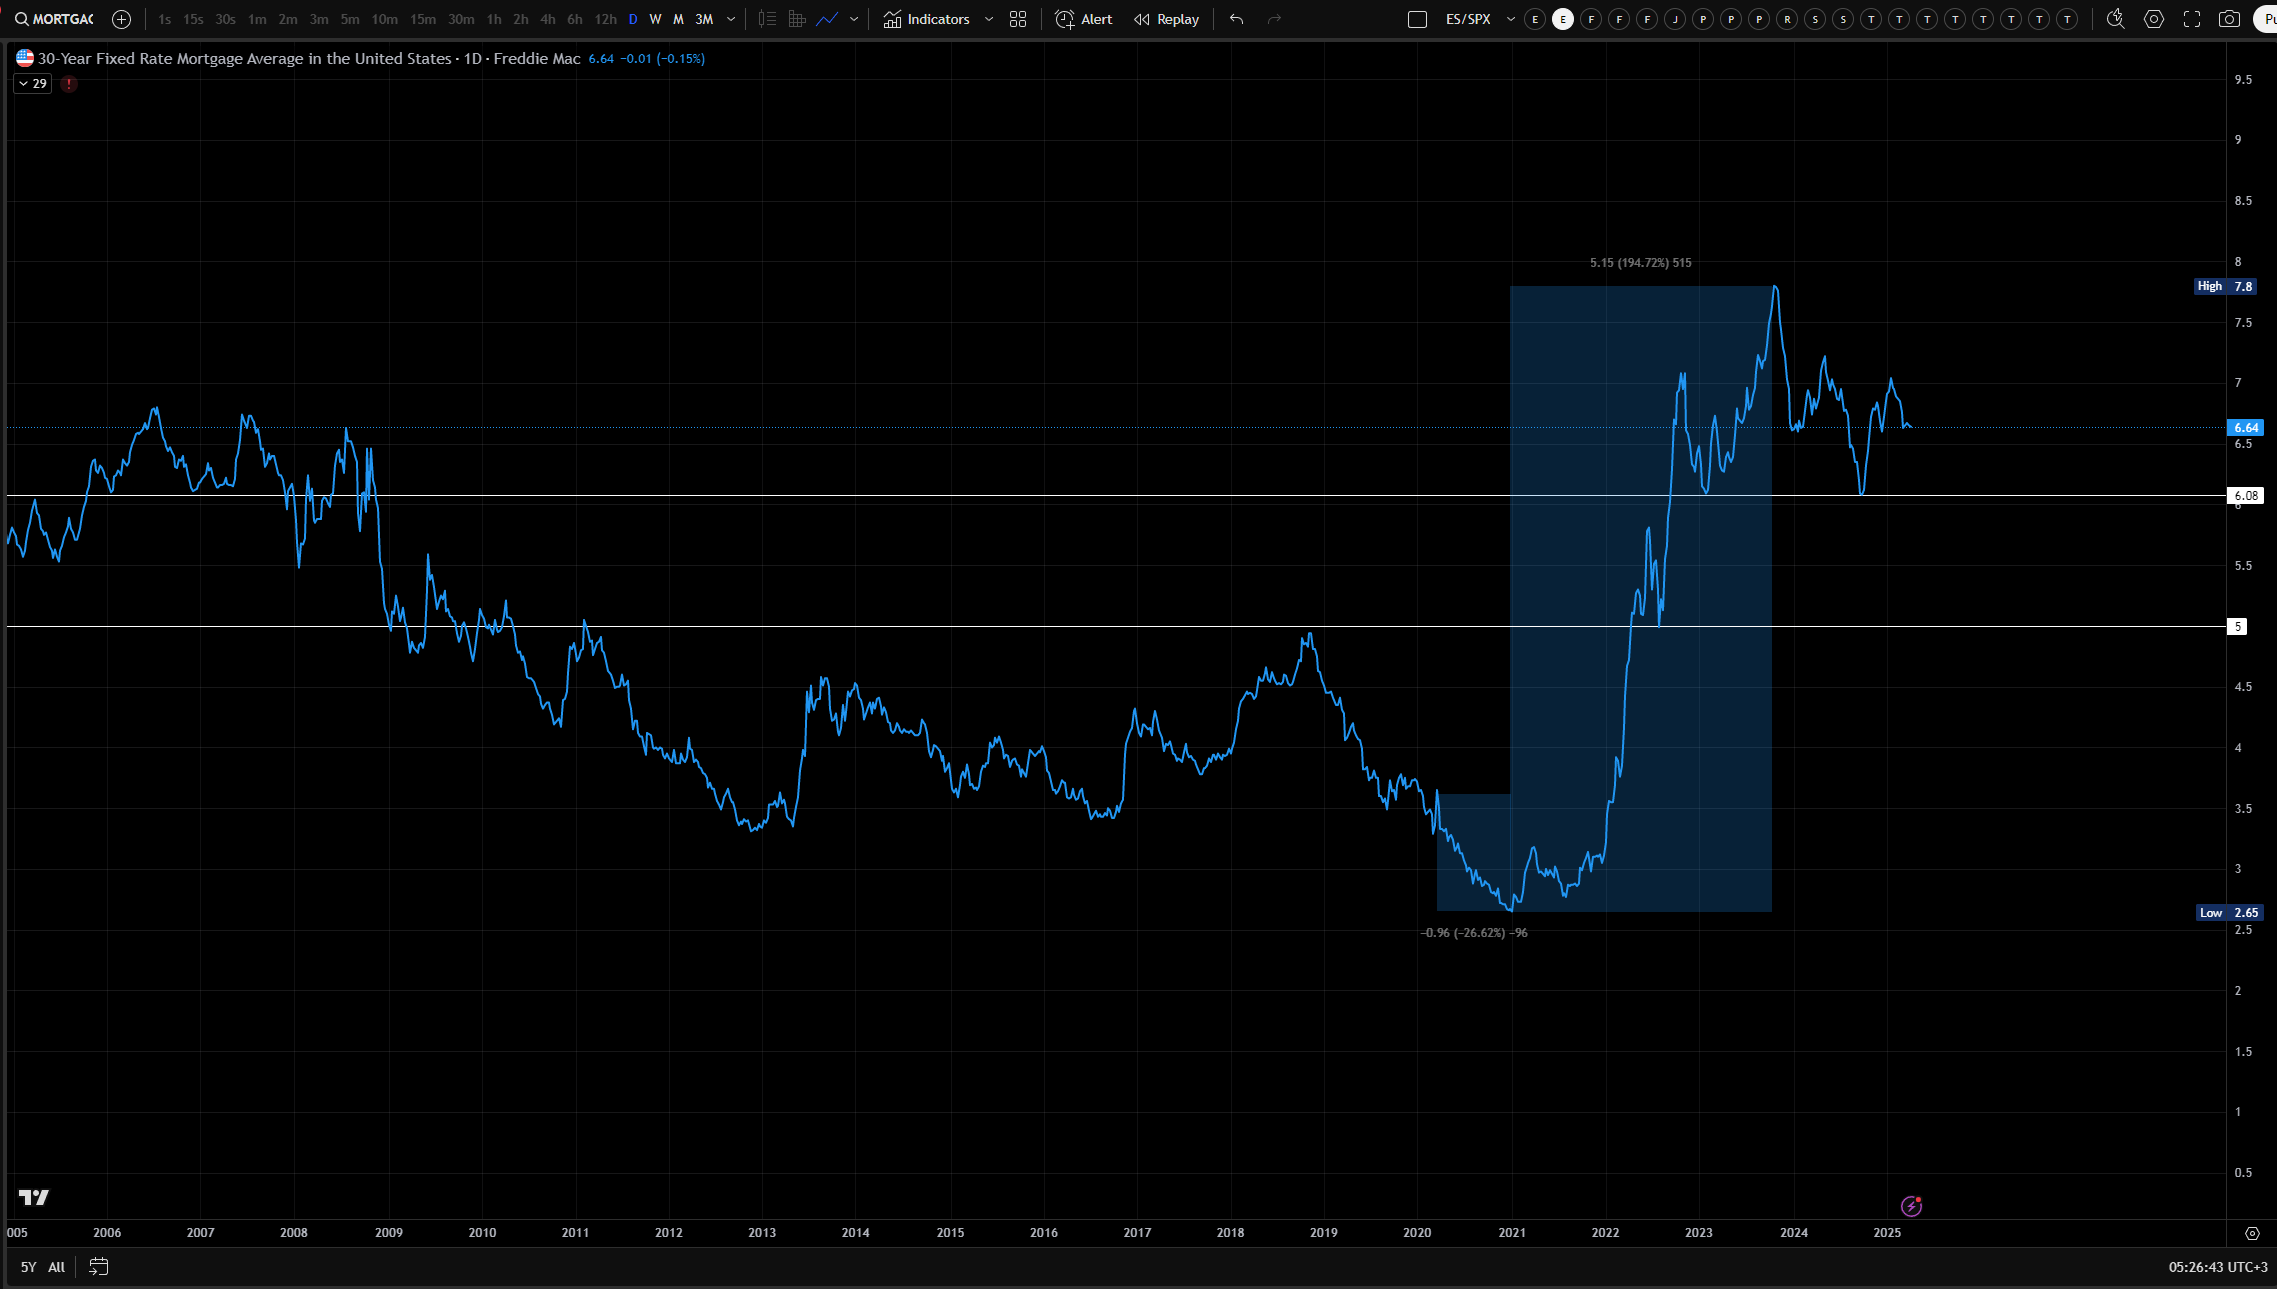Start bar Replay mode
The height and width of the screenshot is (1289, 2277).
click(1166, 19)
